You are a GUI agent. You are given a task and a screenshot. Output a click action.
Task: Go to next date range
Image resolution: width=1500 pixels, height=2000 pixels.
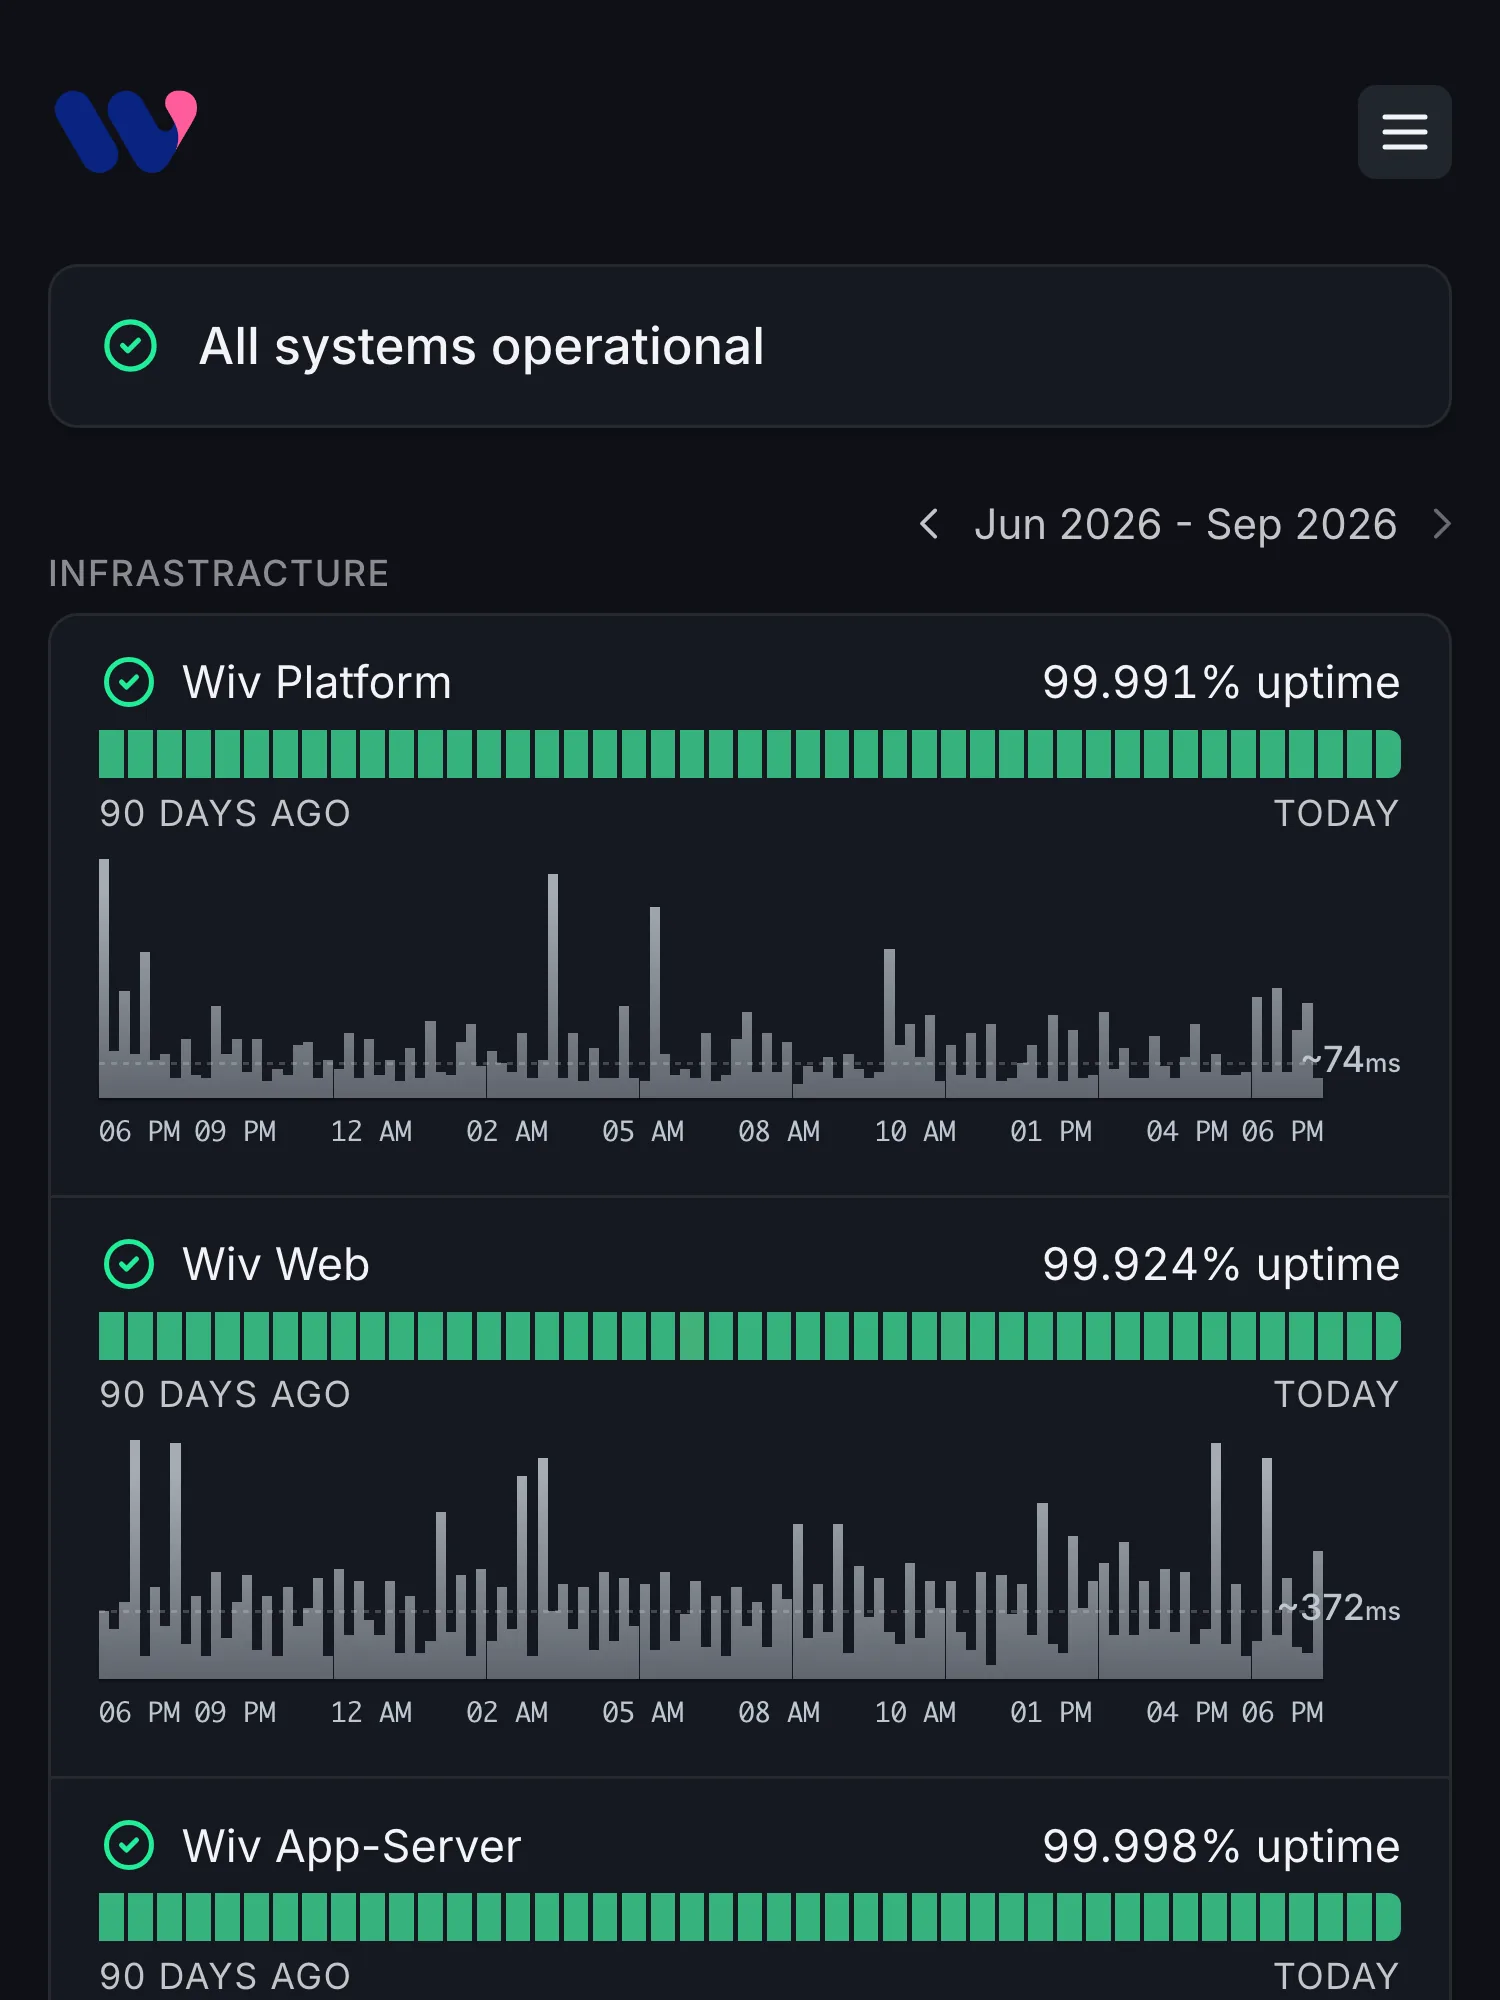[1441, 524]
